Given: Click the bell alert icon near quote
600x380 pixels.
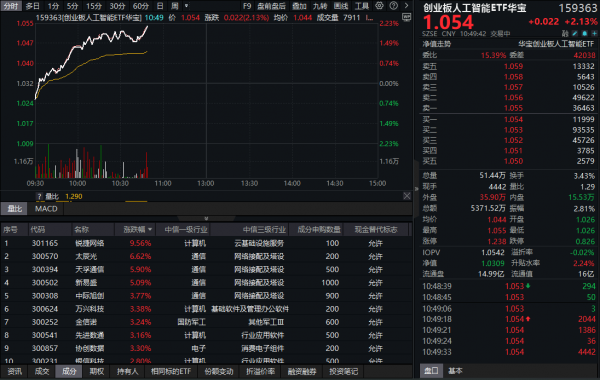Looking at the screenshot, I should [584, 34].
